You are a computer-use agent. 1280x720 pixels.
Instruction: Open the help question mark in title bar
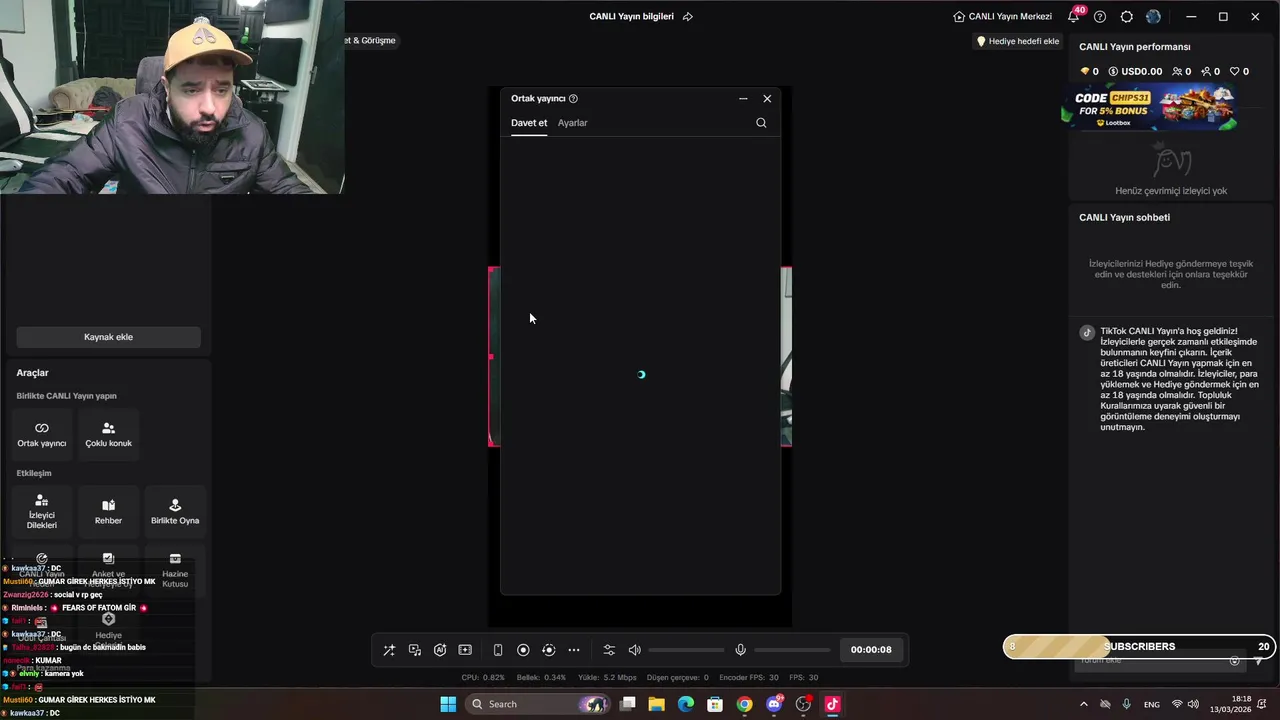1100,16
